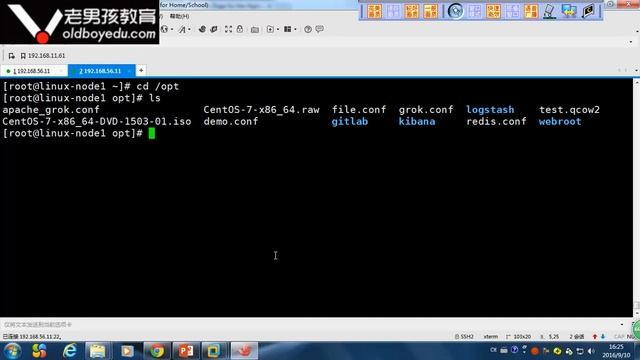Screen dimensions: 640x360
Task: Open the help question mark icon
Action: click(x=308, y=29)
